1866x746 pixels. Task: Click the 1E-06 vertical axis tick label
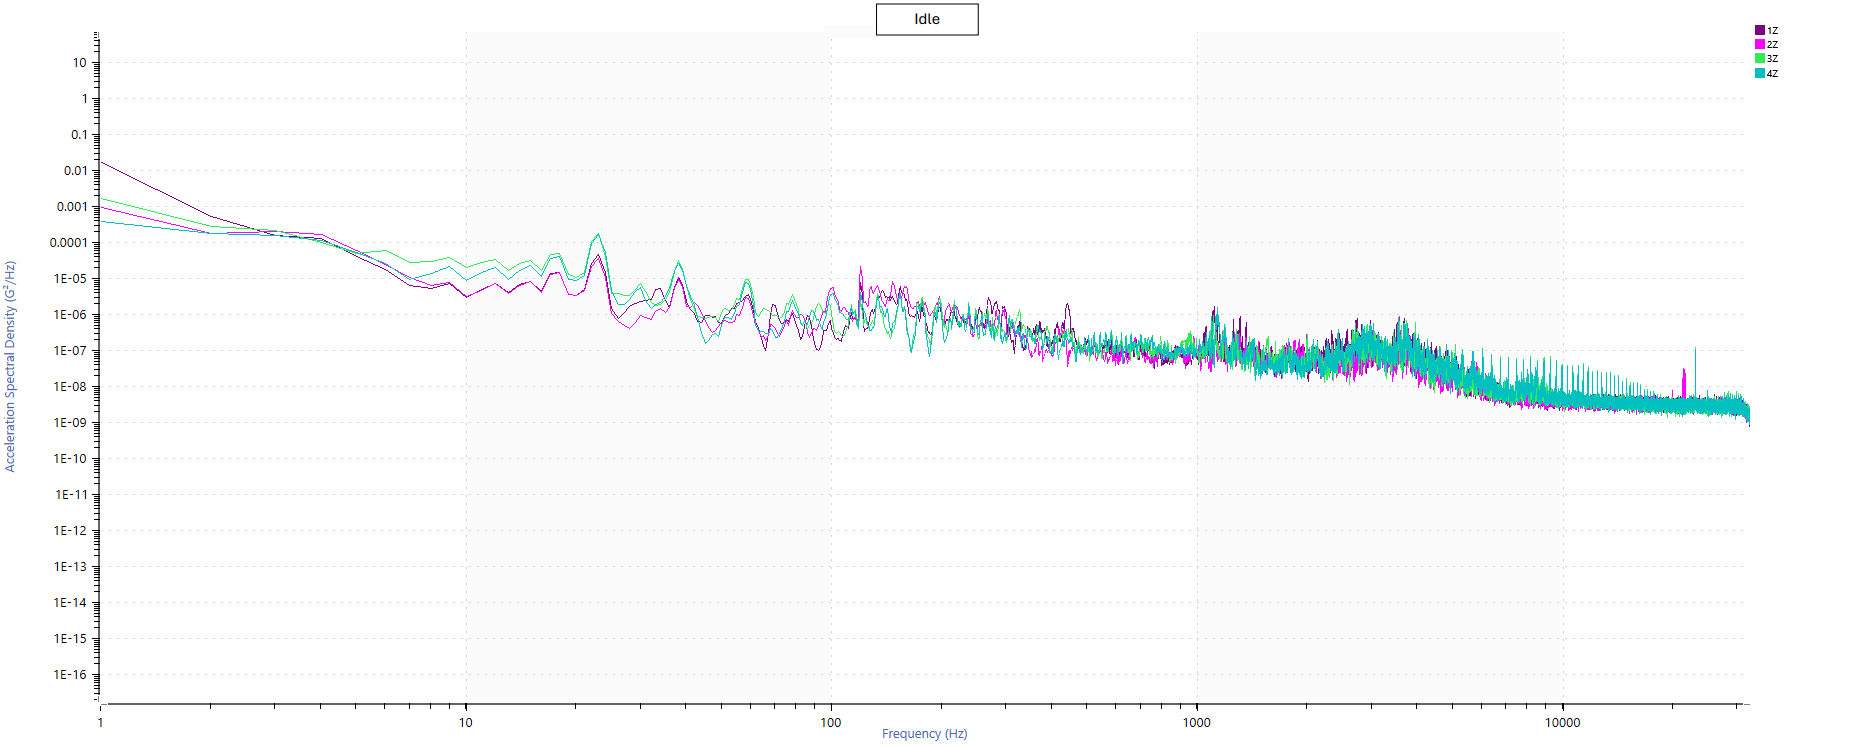[x=70, y=315]
